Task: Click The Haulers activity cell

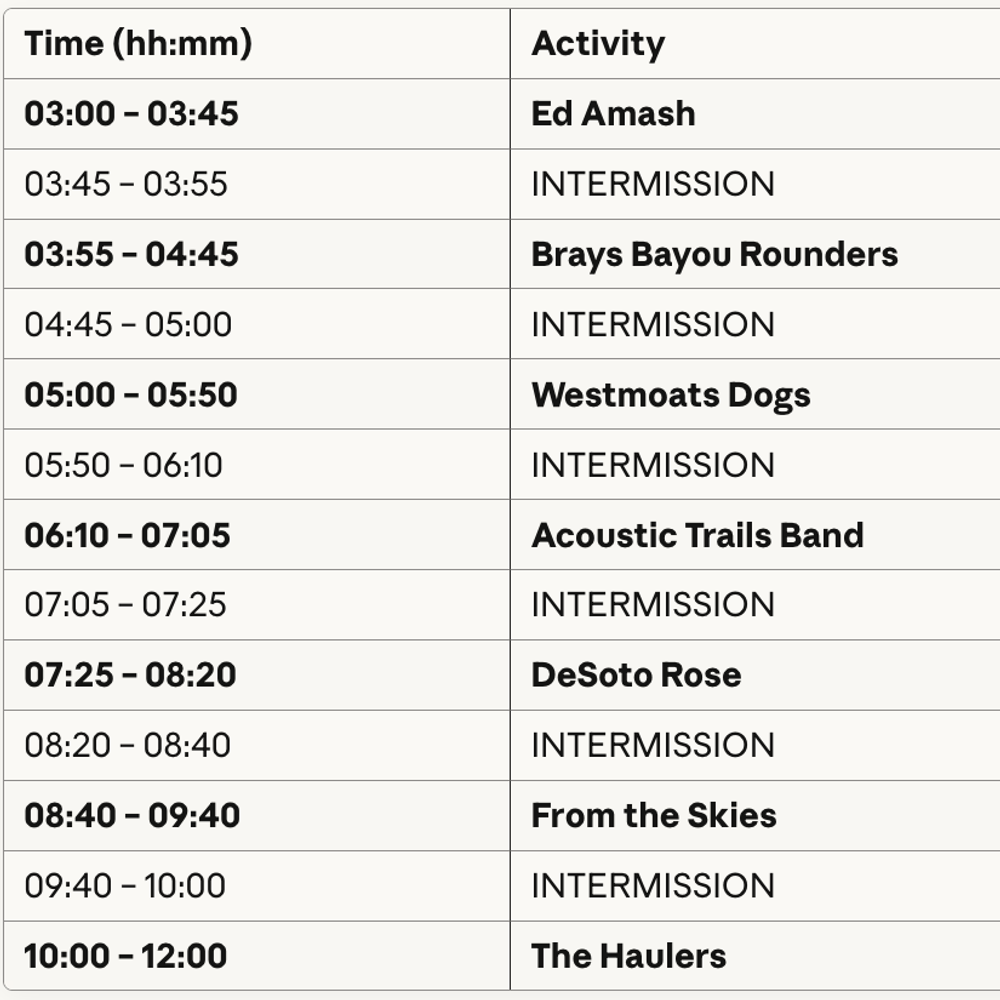Action: coord(628,956)
